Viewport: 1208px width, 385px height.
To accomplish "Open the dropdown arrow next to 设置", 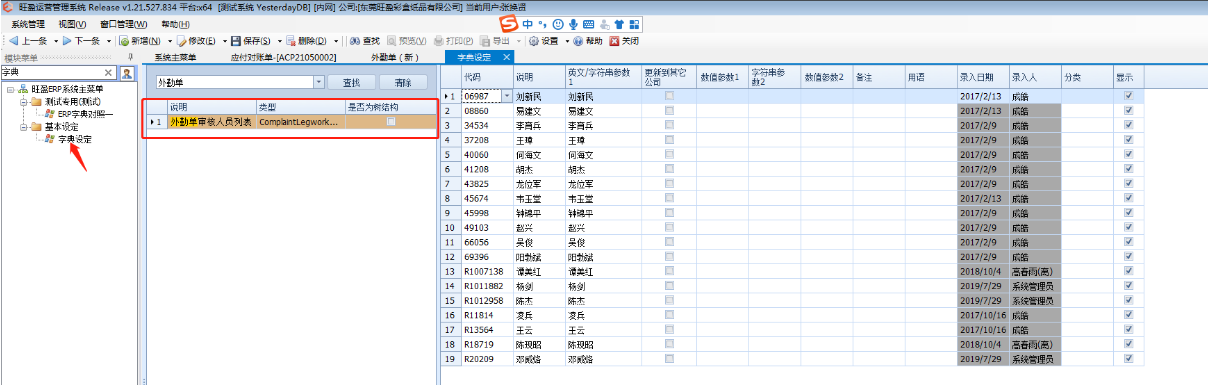I will pyautogui.click(x=566, y=41).
